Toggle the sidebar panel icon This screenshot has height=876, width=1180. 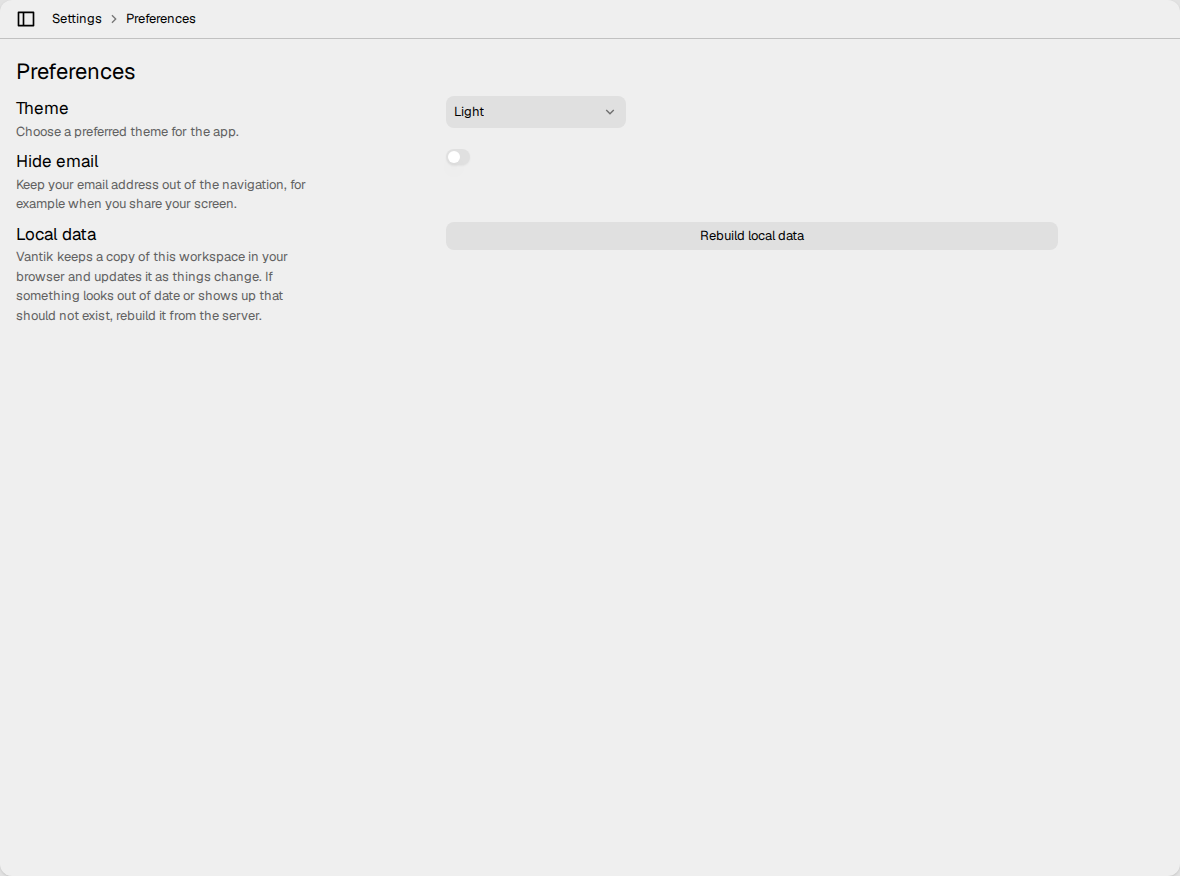[x=26, y=19]
